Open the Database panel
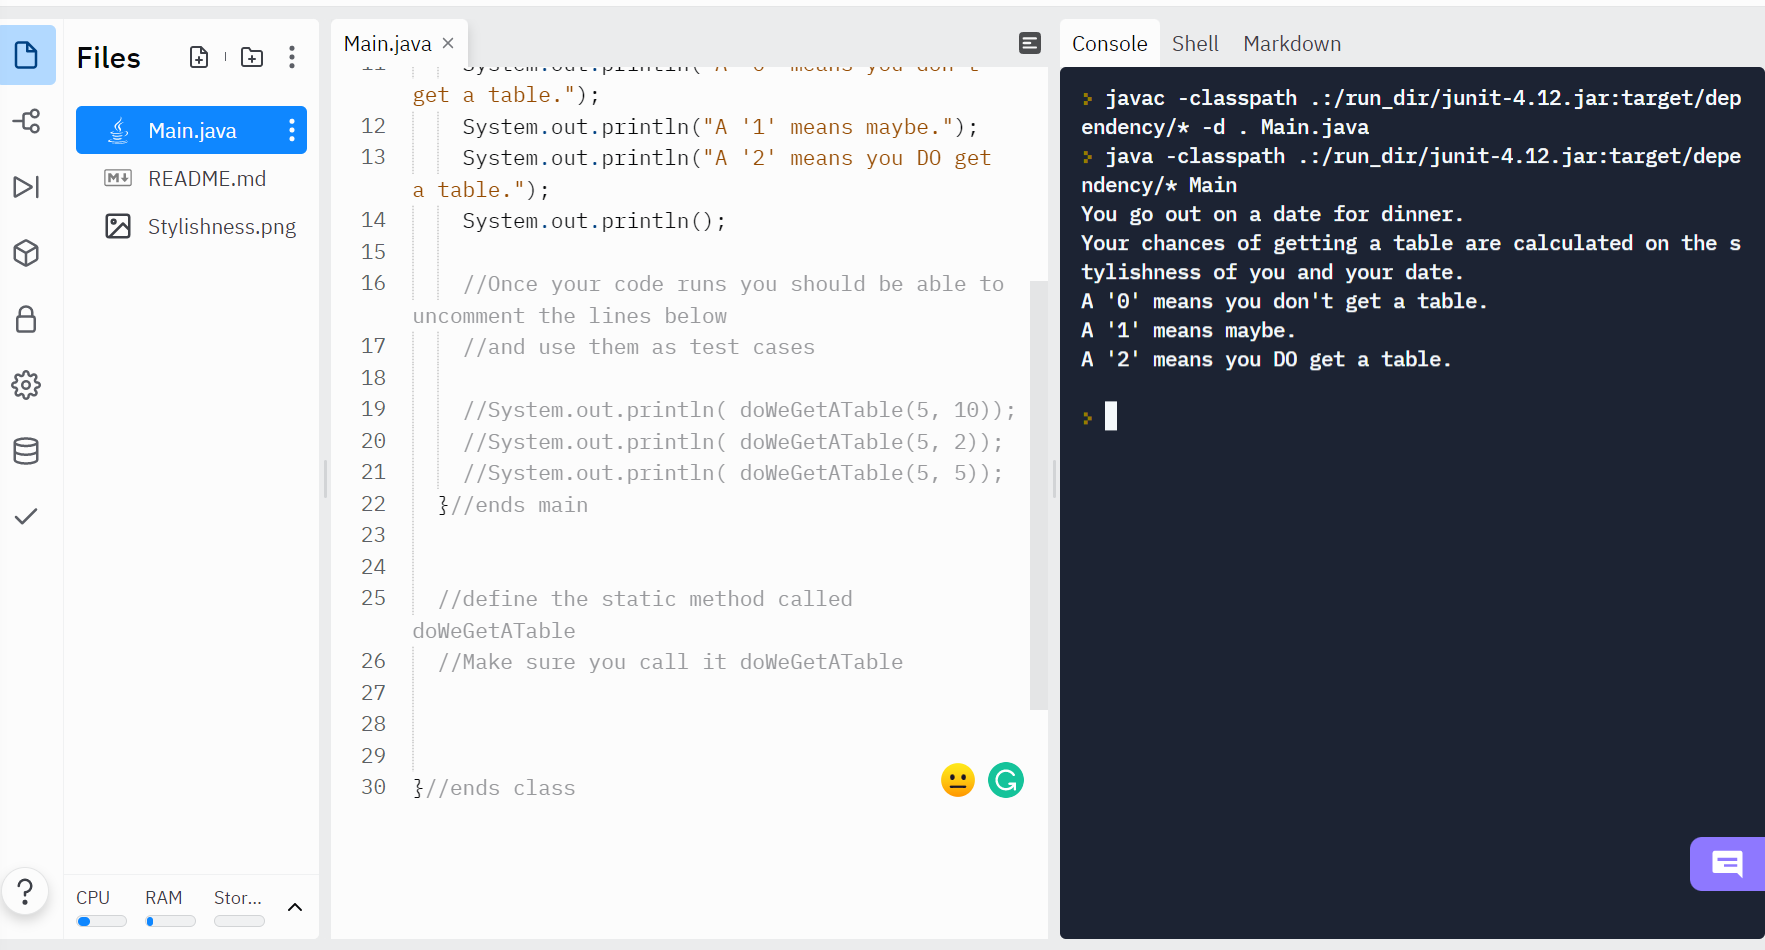Screen dimensions: 1765x950 point(27,451)
